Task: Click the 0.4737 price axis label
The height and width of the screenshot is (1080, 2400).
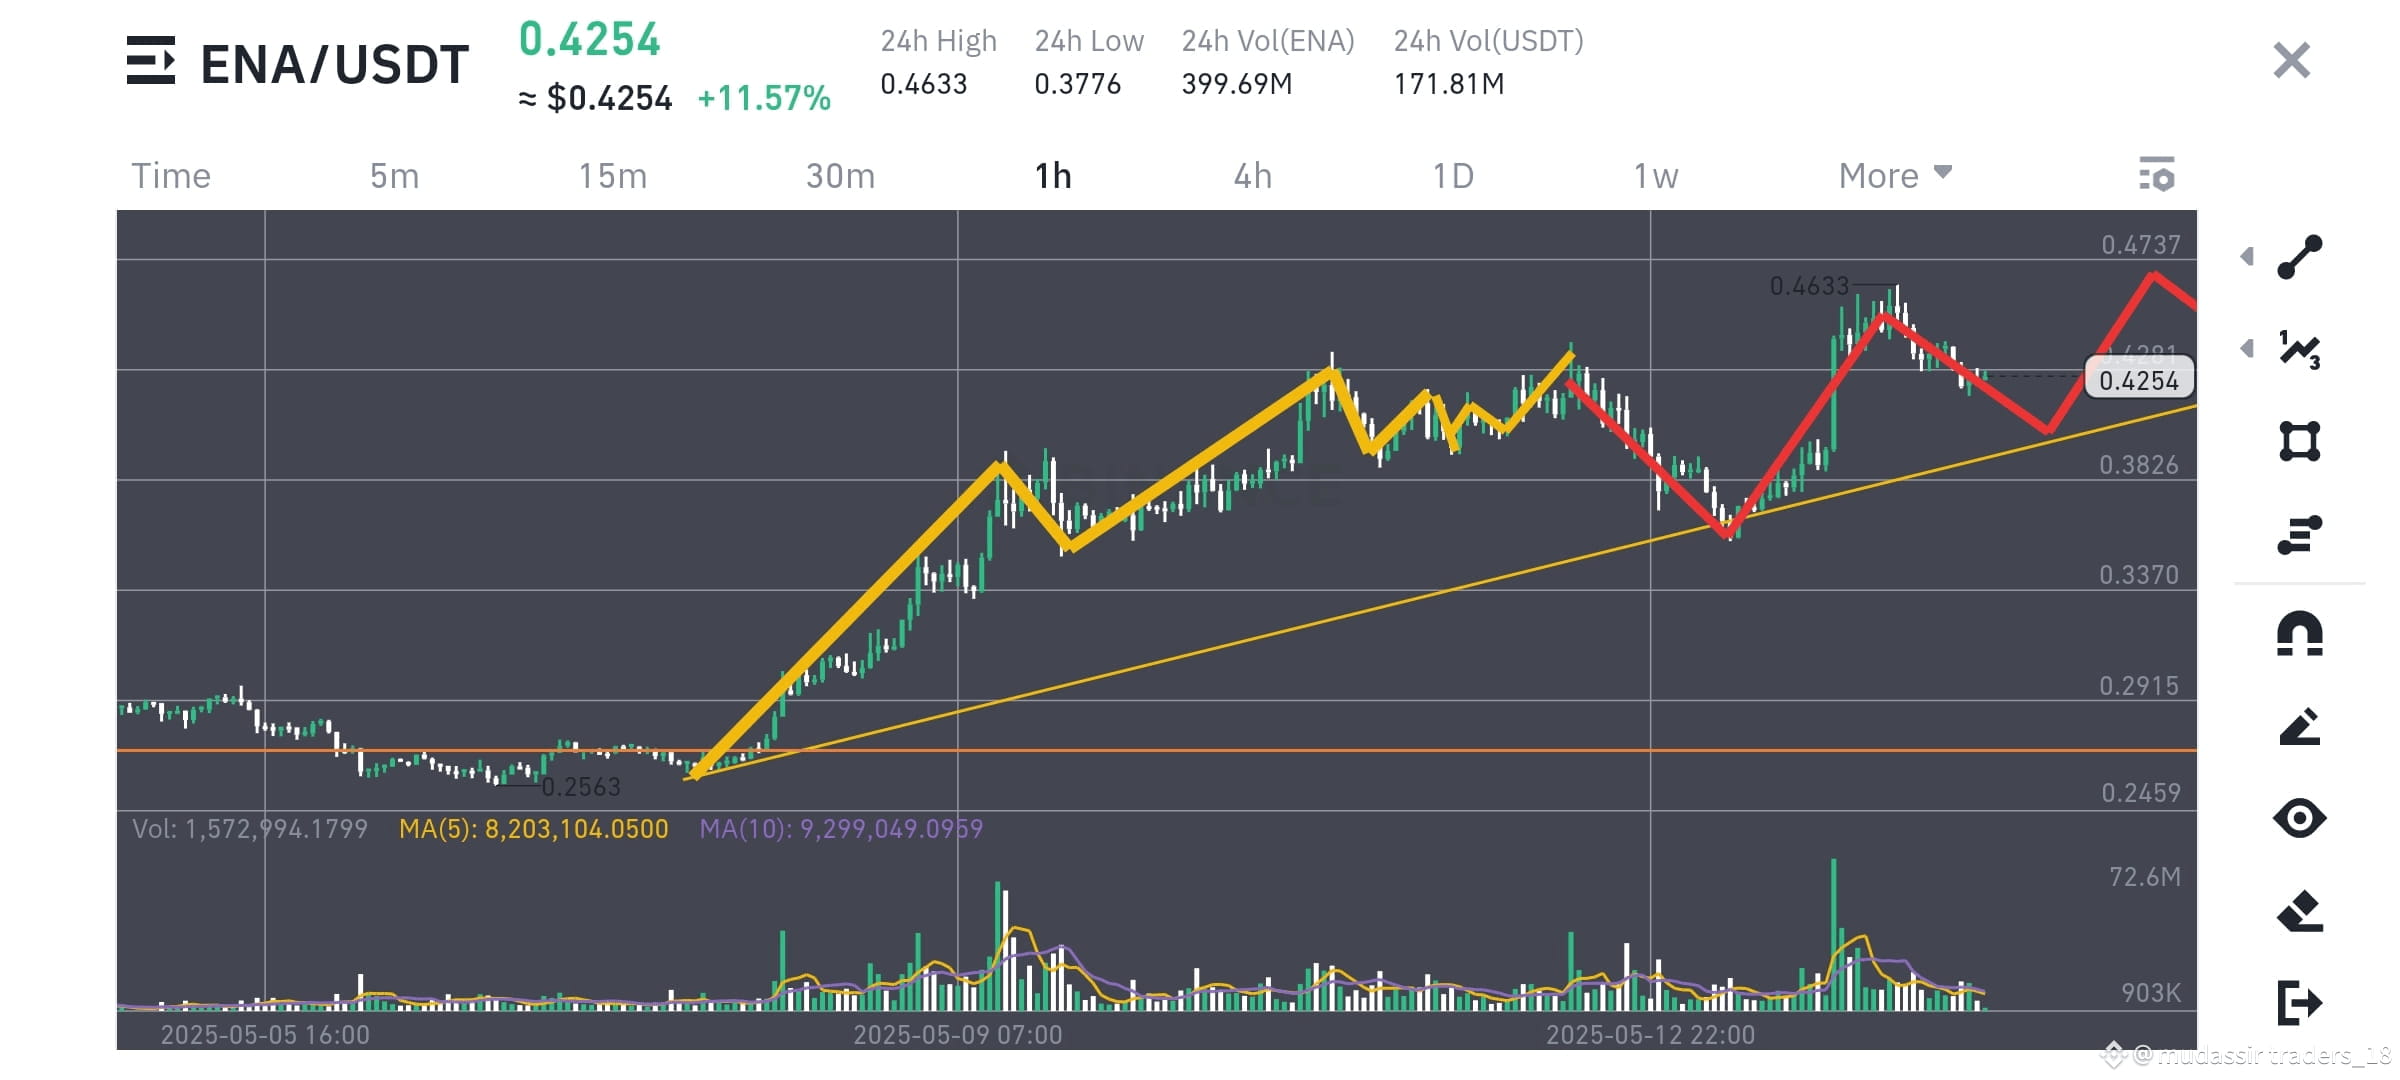Action: pos(2140,244)
